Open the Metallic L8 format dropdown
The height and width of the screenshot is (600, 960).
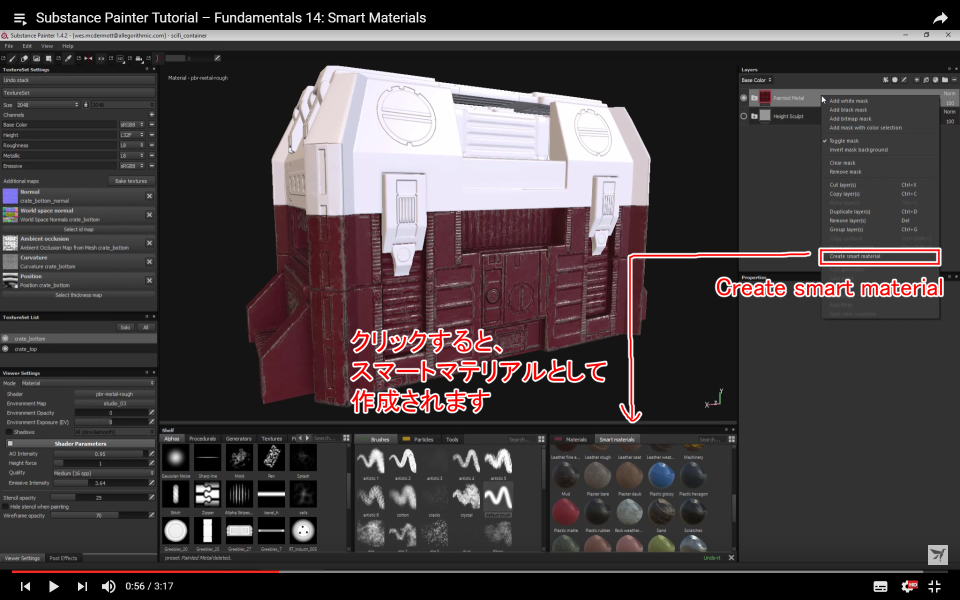point(132,156)
